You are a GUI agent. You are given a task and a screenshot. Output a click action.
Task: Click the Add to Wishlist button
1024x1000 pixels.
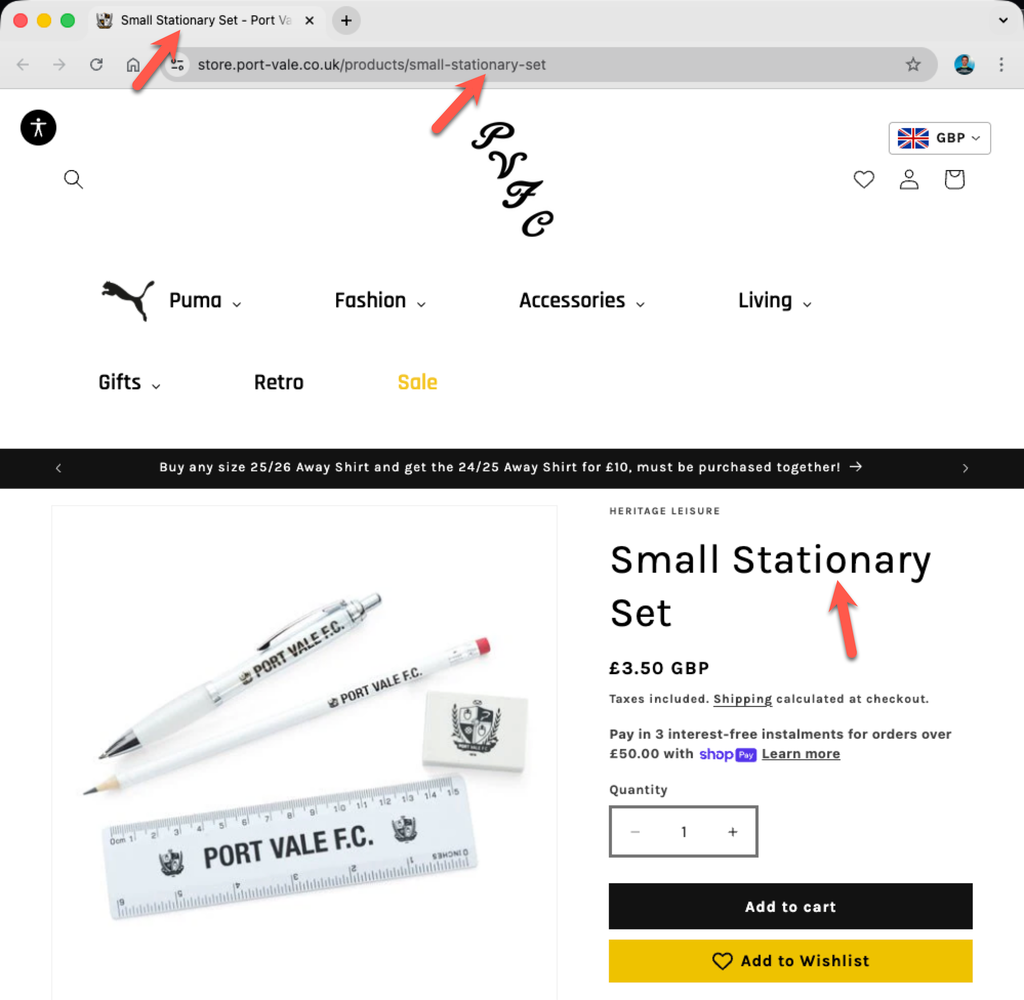[790, 960]
